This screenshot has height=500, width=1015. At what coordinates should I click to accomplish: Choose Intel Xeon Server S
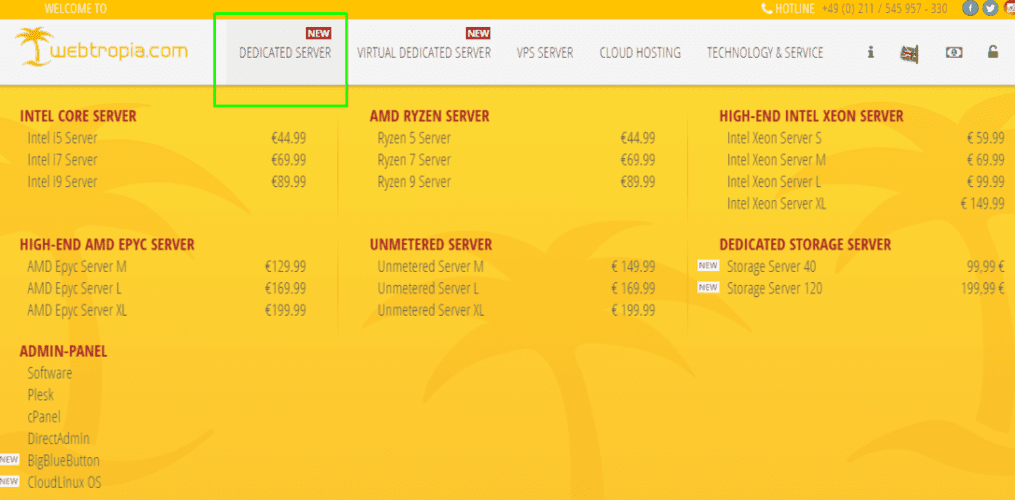coord(774,138)
